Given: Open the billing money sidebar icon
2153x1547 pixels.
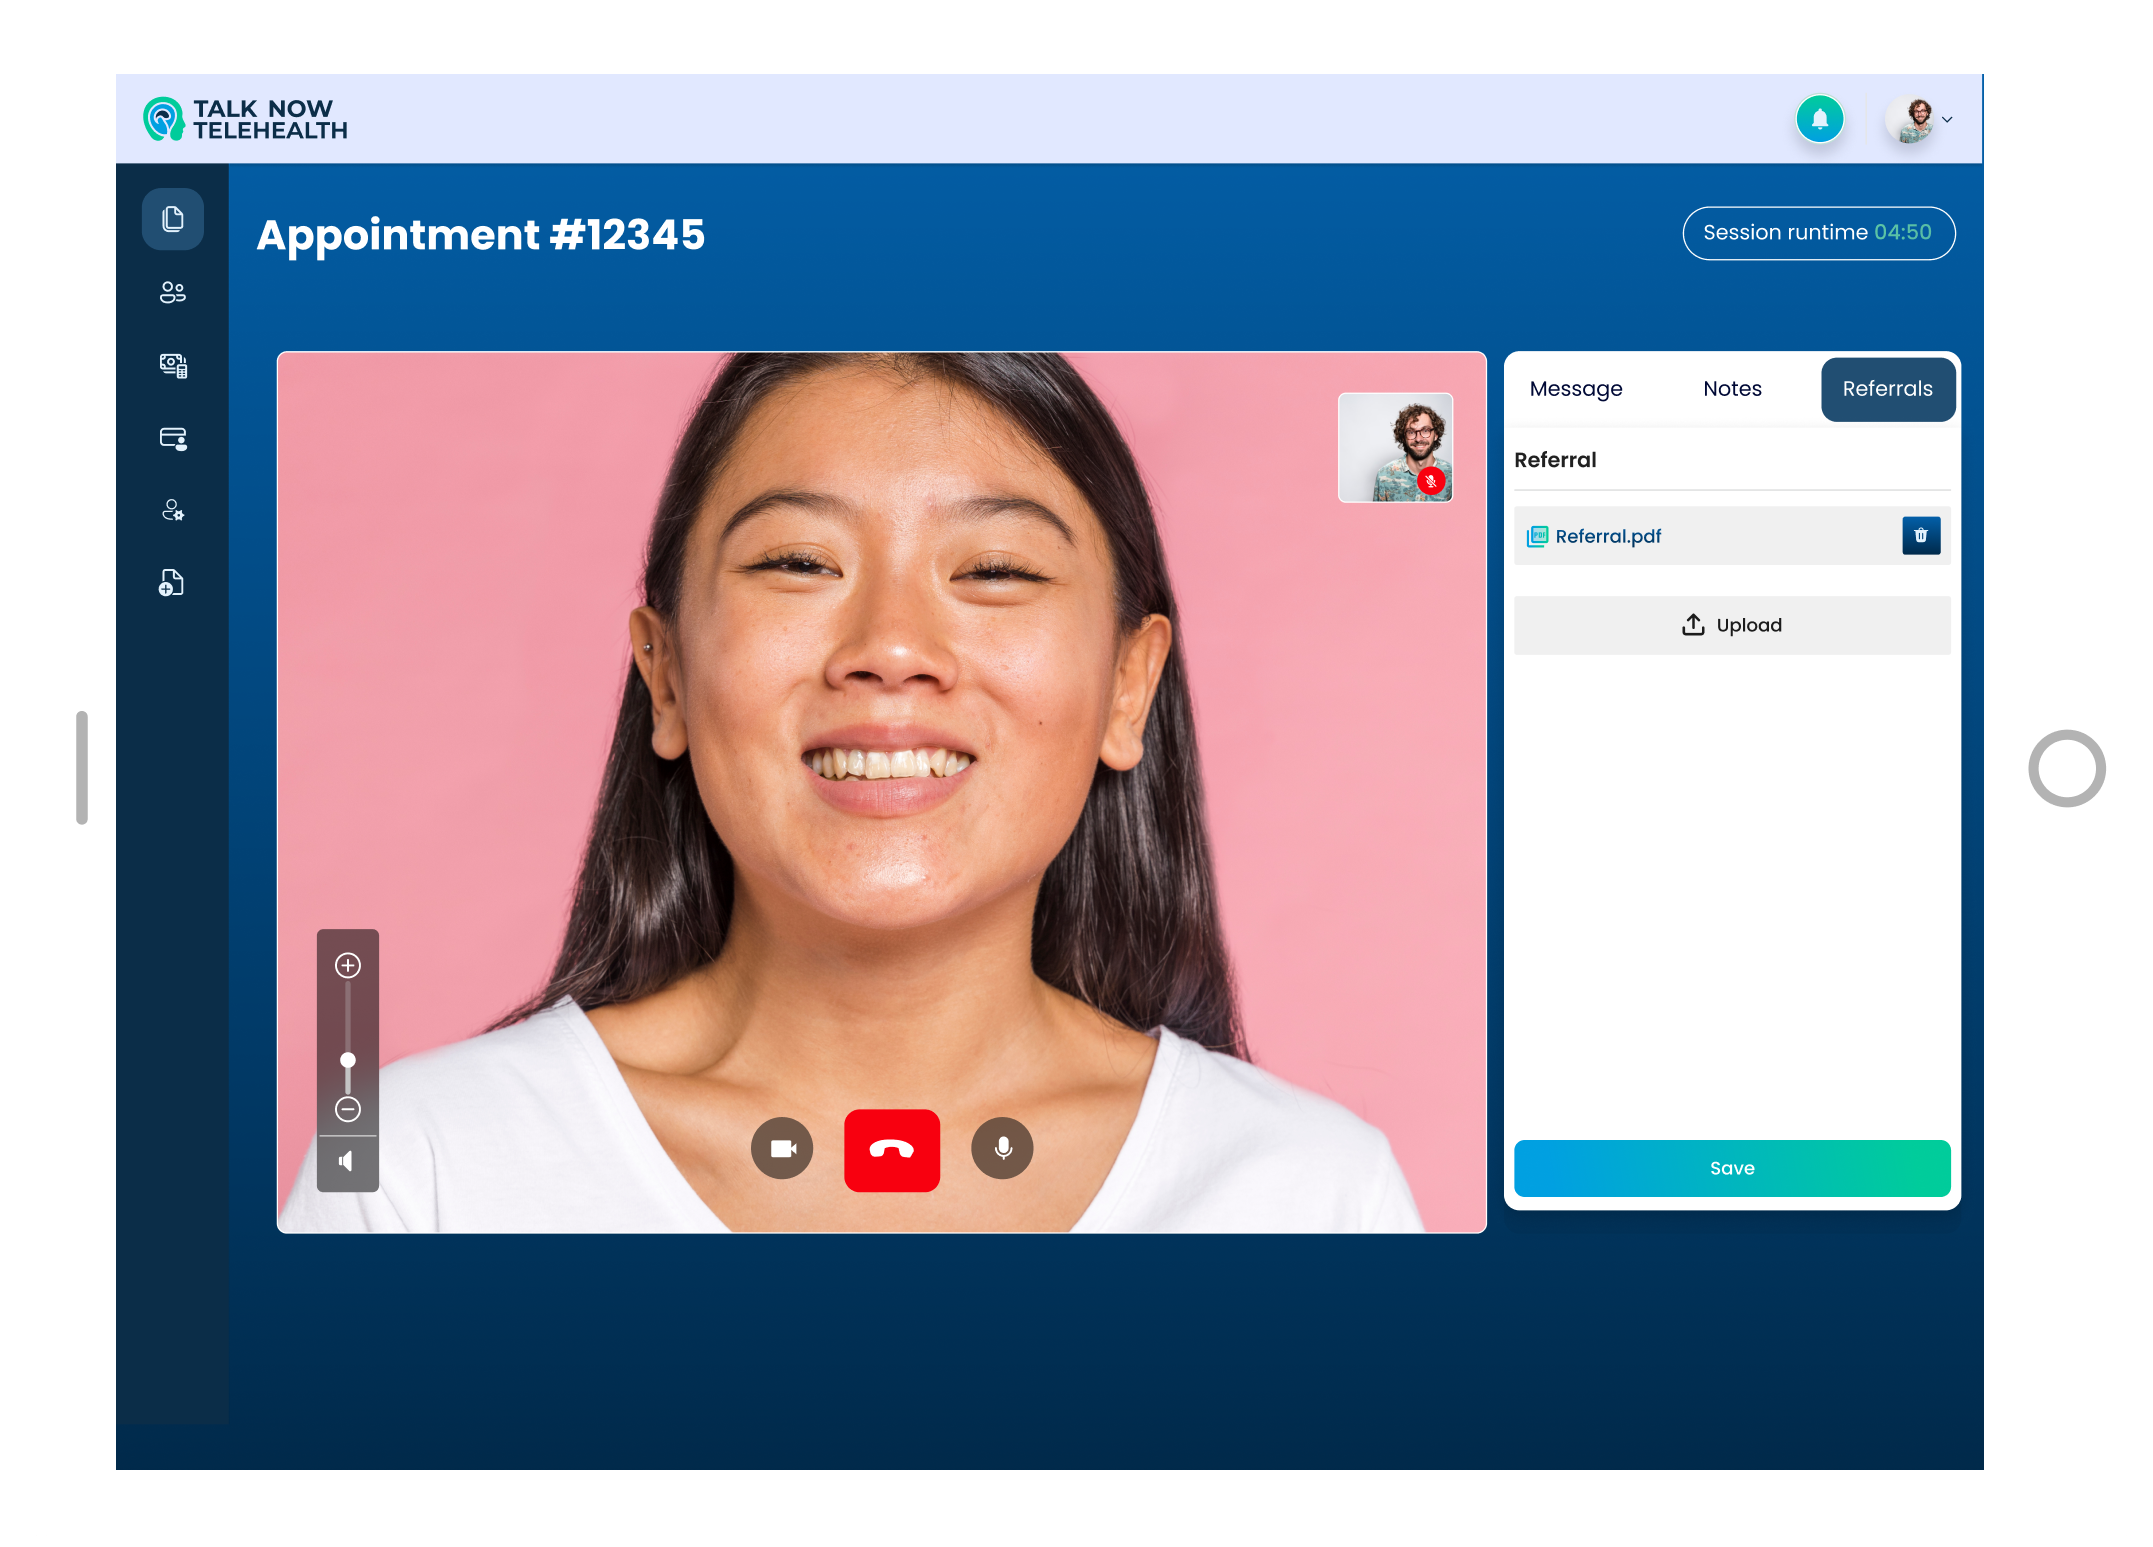Looking at the screenshot, I should [x=173, y=365].
